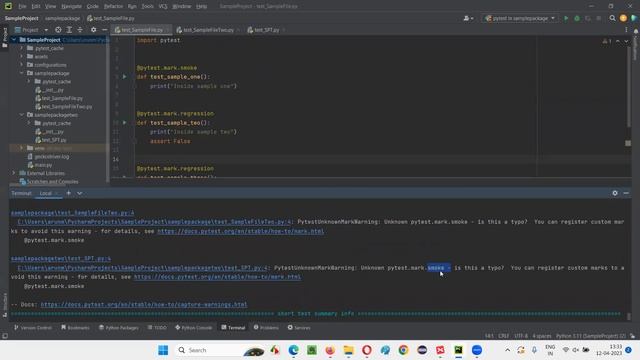Open the orange IDE updates avatar icon
640x360 pixels.
(x=623, y=18)
